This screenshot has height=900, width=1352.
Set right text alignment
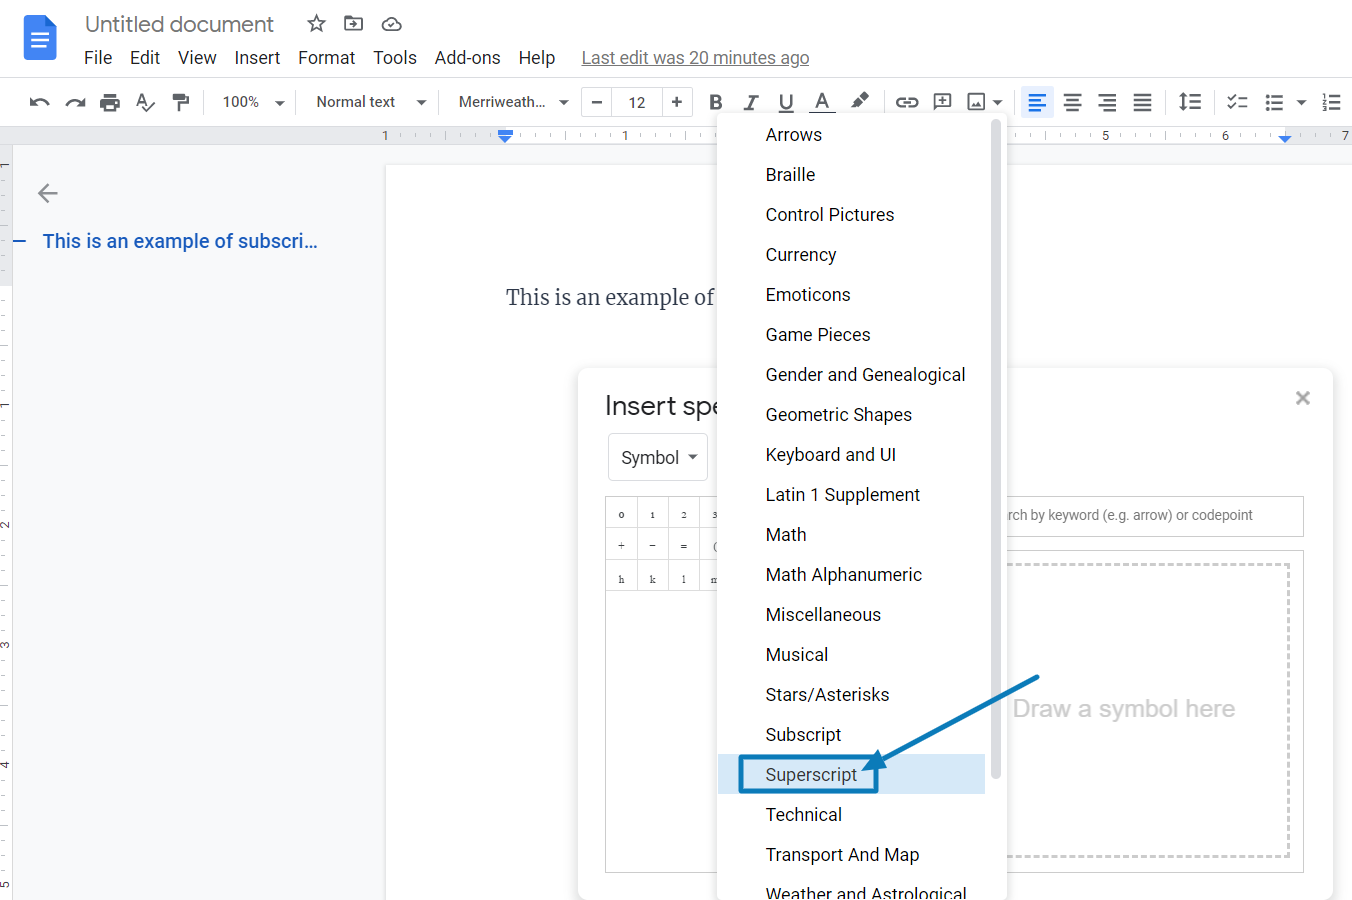[1107, 102]
